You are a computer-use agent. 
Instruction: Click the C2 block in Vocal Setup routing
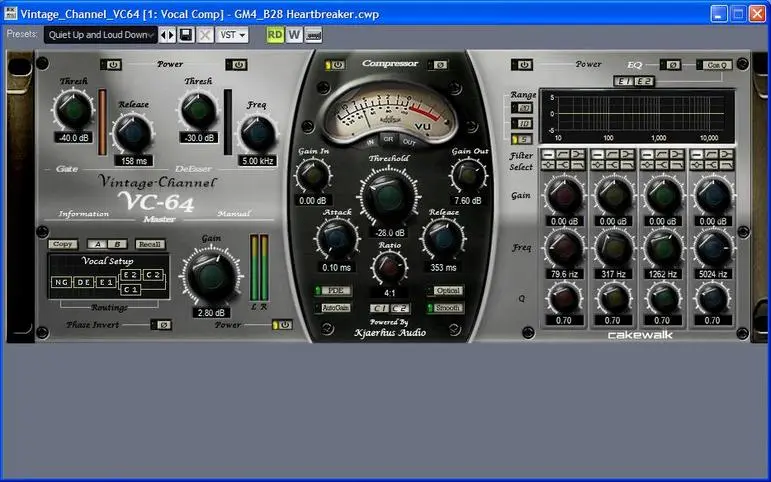(x=153, y=274)
